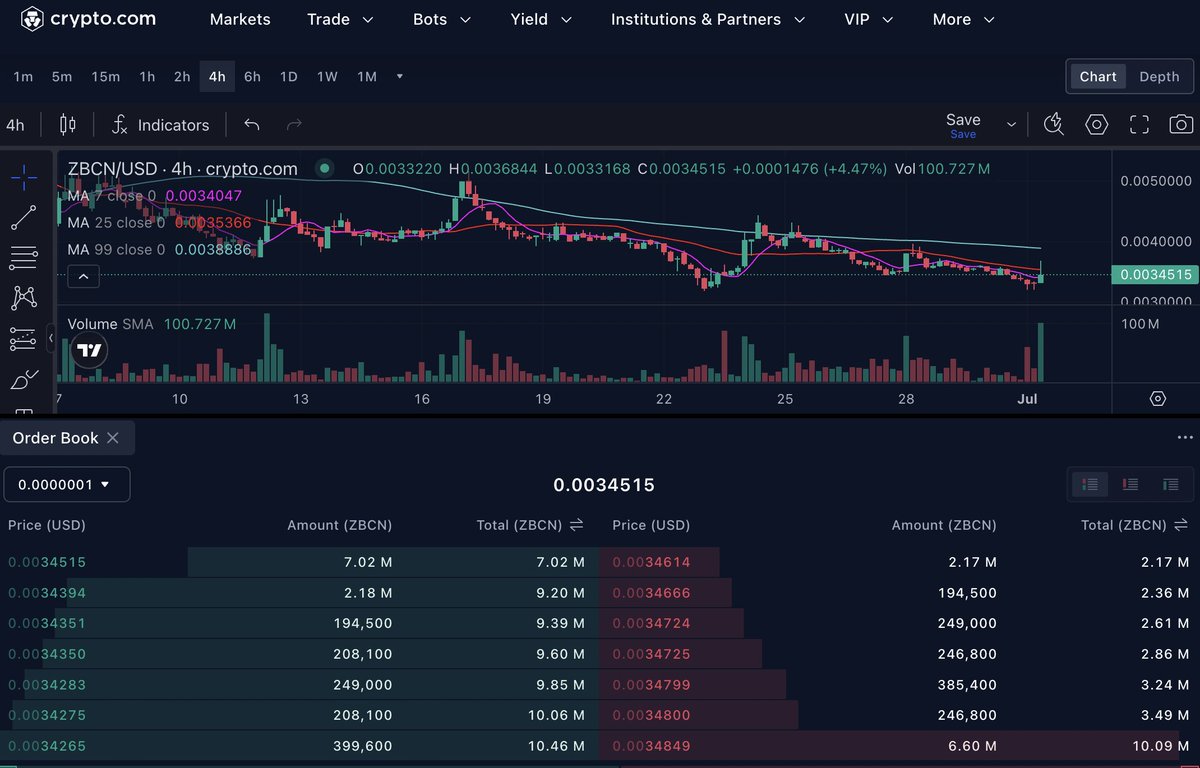Open the Save layout dropdown arrow
Screen dimensions: 1200x768
point(1011,124)
